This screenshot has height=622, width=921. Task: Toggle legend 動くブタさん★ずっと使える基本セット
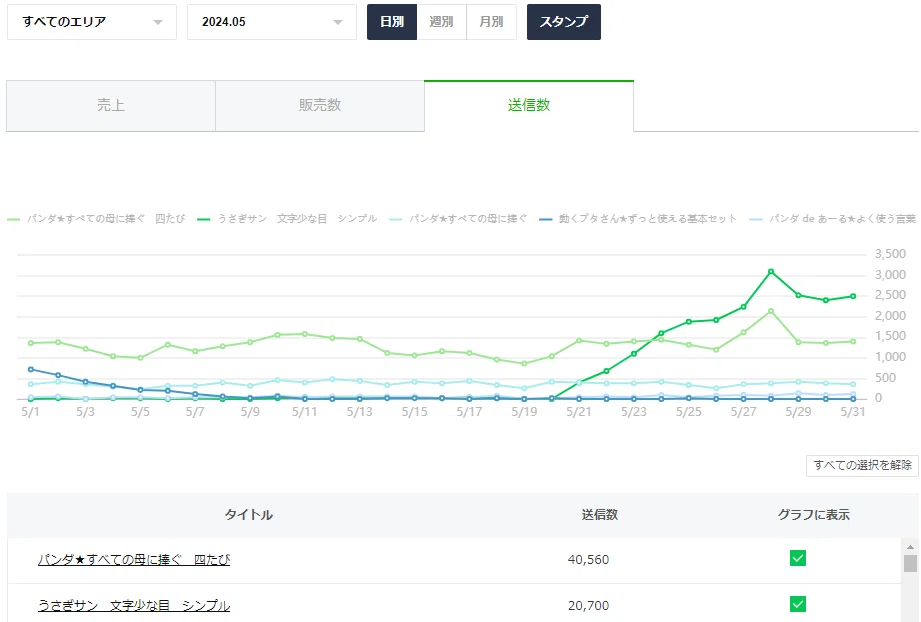click(638, 218)
